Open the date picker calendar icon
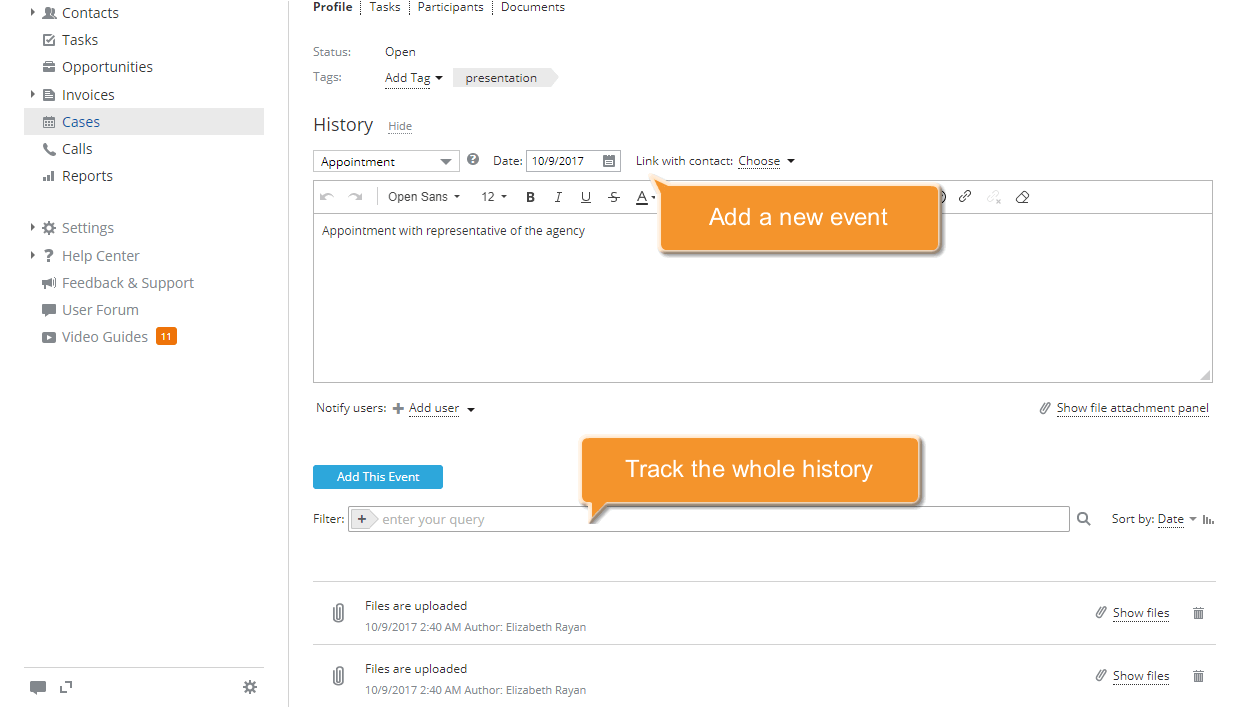 [x=608, y=160]
